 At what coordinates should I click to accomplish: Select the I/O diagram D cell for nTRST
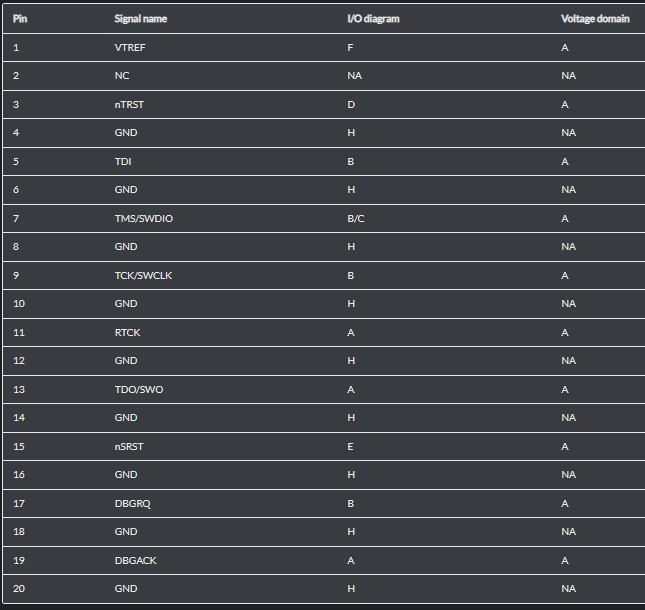pyautogui.click(x=350, y=104)
